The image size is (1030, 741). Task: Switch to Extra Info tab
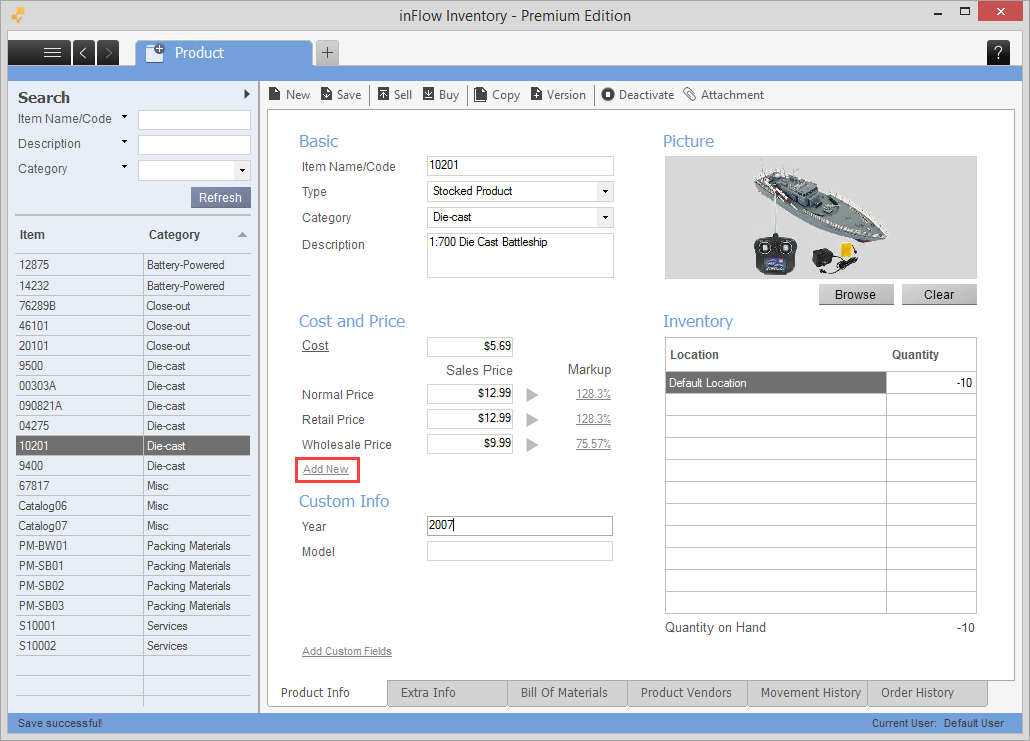447,693
